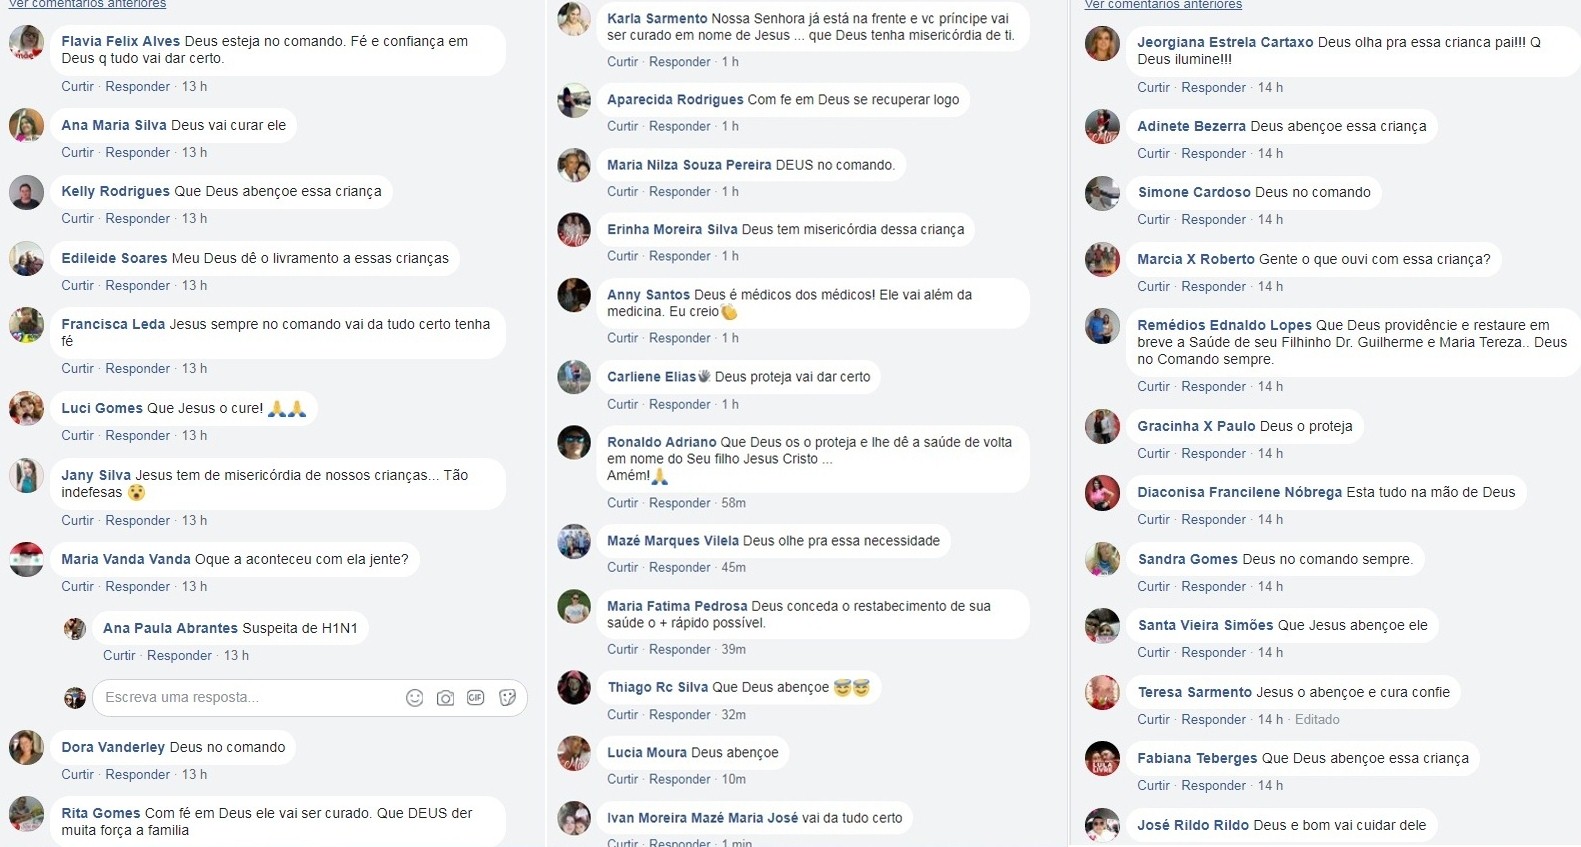This screenshot has width=1581, height=847.
Task: Open Diaconisa Francilene Nóbrega's avatar
Action: (x=1102, y=493)
